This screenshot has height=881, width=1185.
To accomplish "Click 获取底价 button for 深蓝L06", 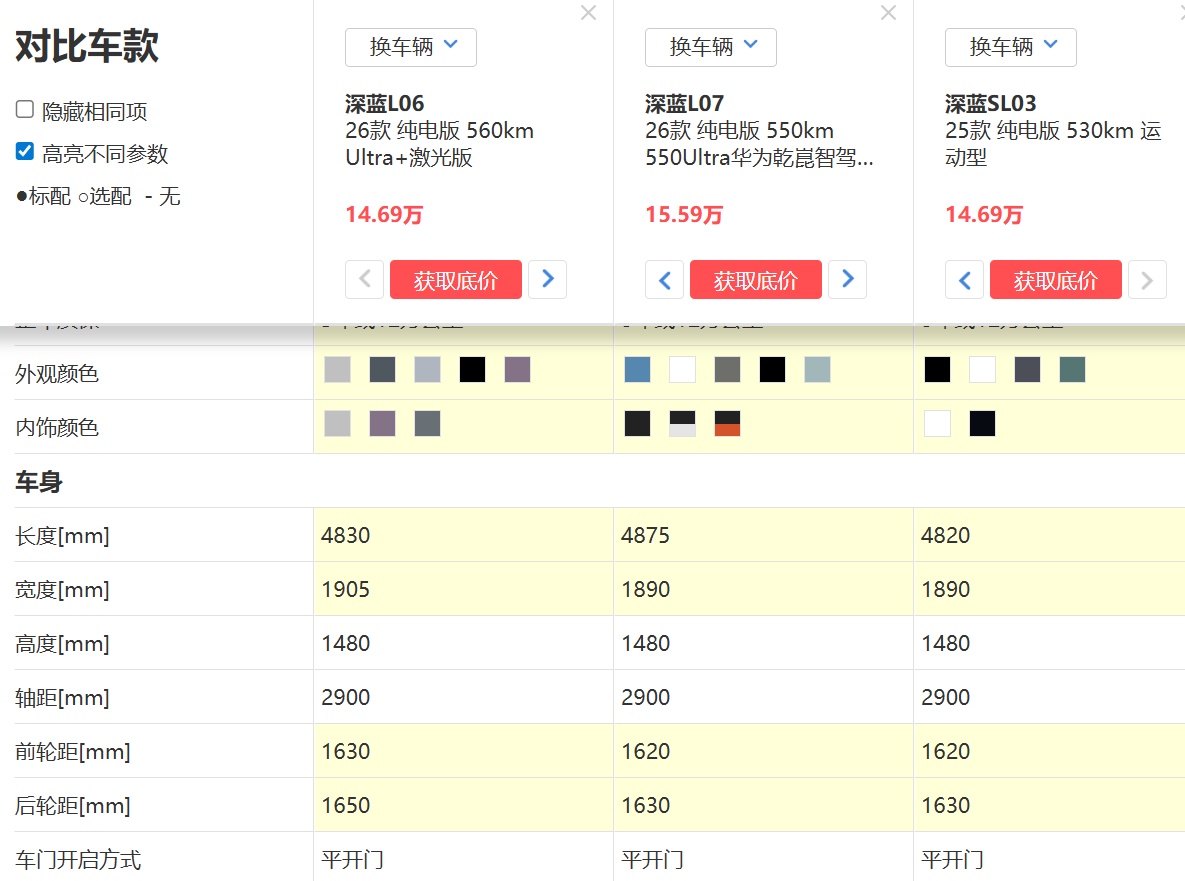I will pos(456,280).
